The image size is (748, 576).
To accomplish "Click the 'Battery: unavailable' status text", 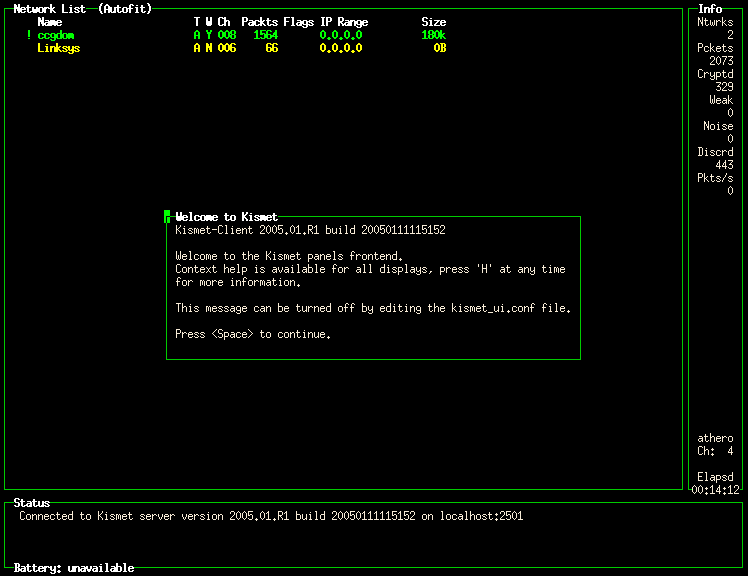I will pos(74,568).
